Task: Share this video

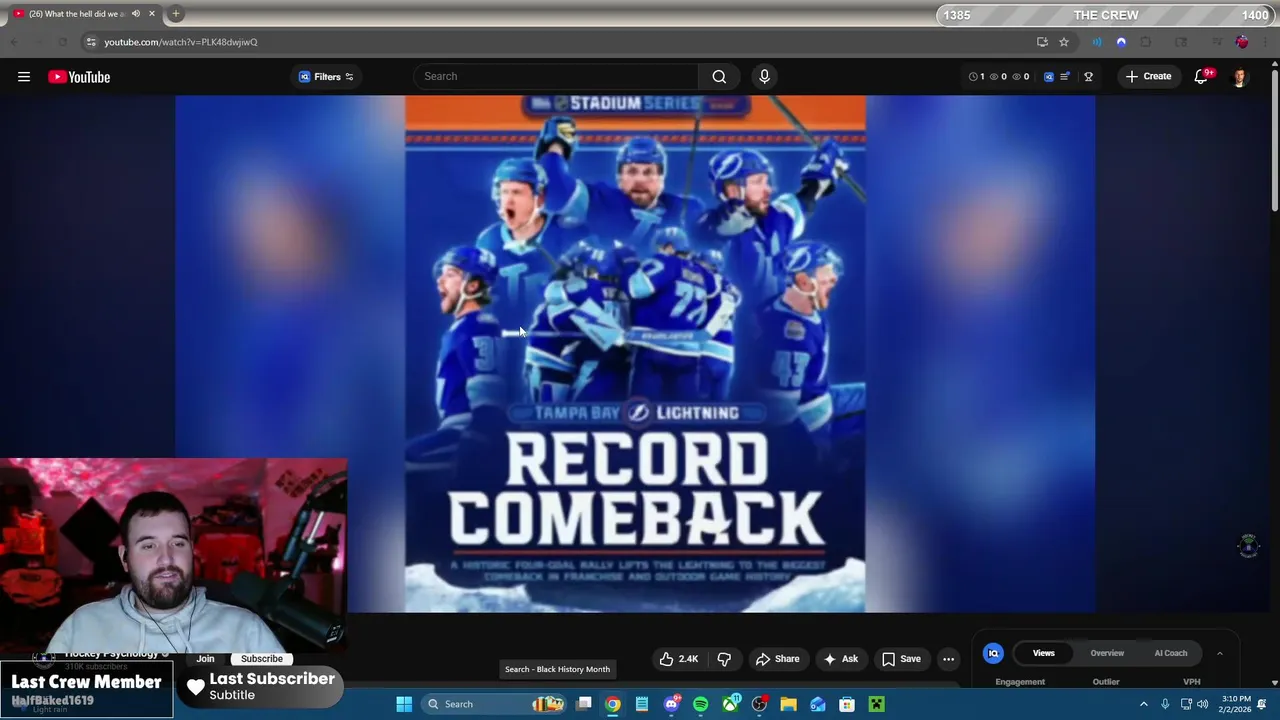Action: click(x=777, y=659)
